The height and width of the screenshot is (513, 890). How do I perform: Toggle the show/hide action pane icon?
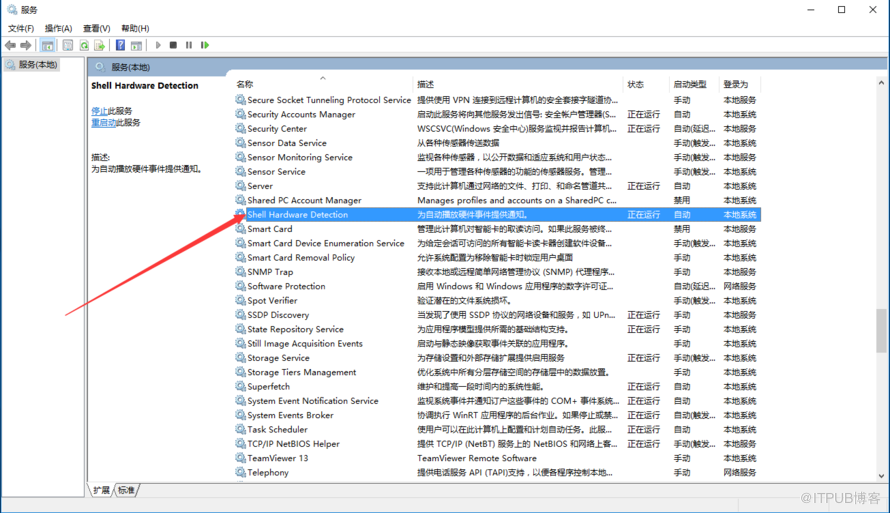[136, 45]
